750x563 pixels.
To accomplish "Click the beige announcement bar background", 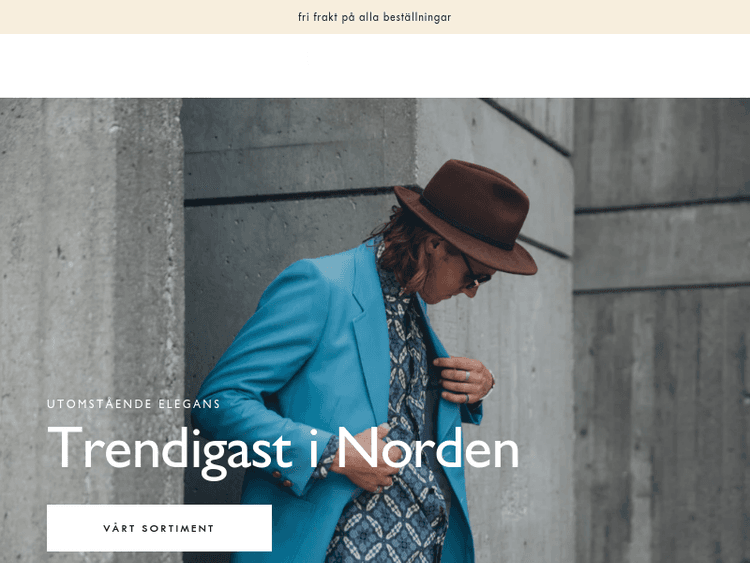I will point(143,17).
